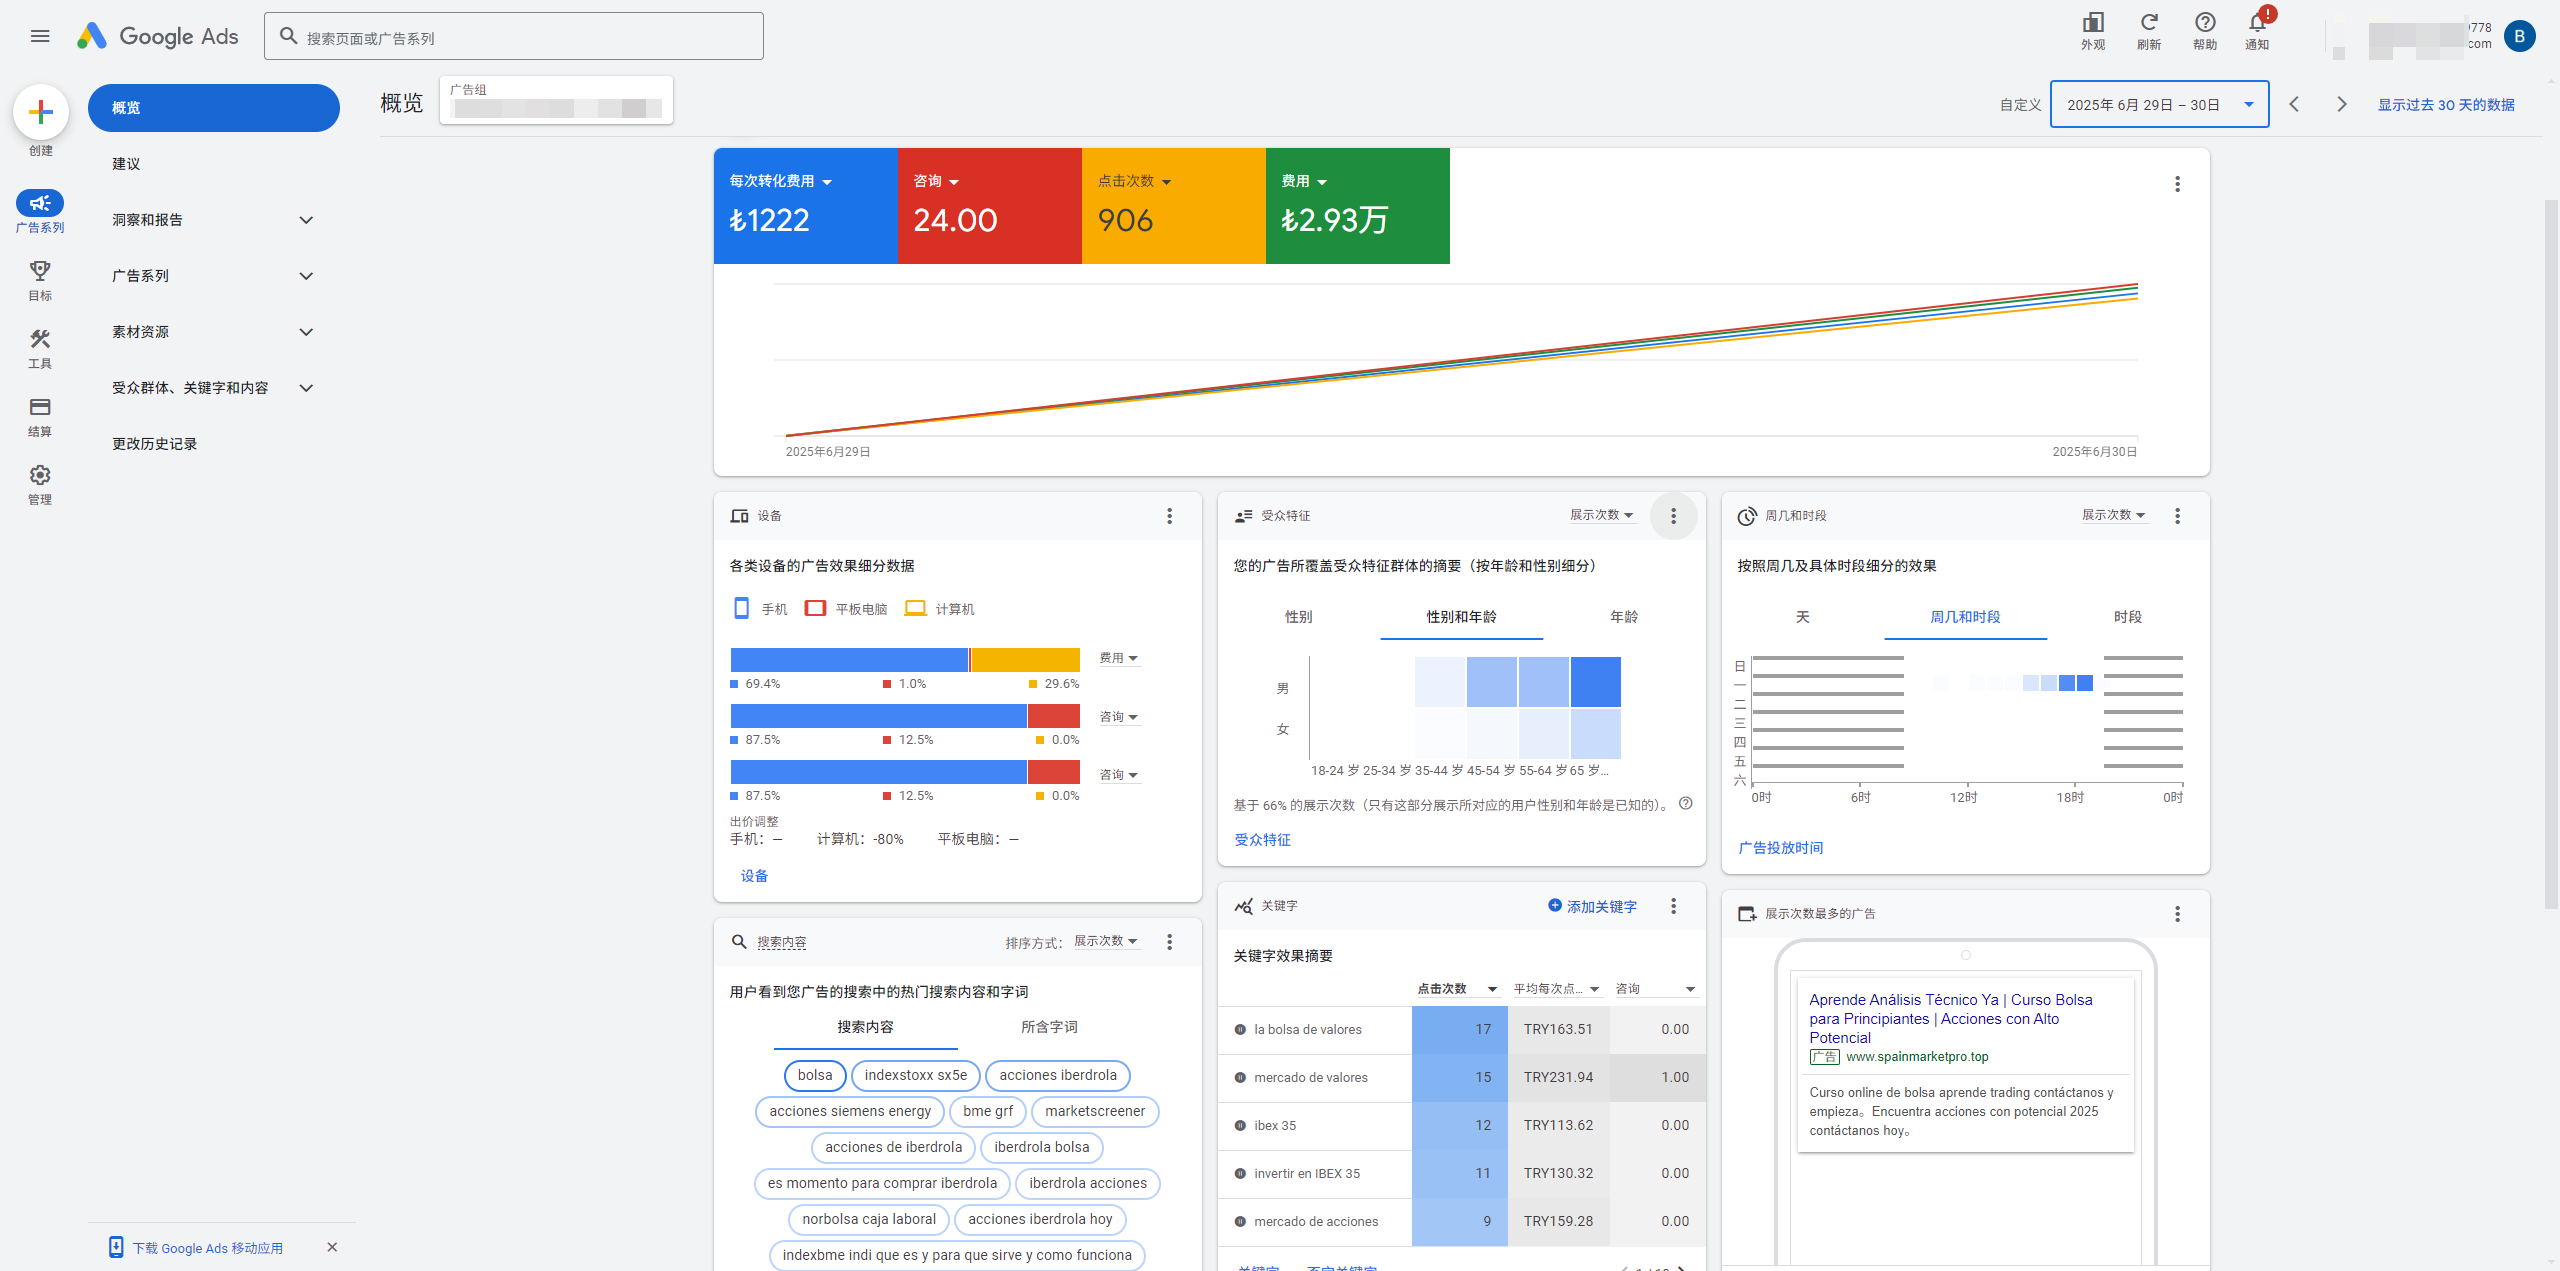
Task: Click the goals (目标) trophy icon
Action: [40, 272]
